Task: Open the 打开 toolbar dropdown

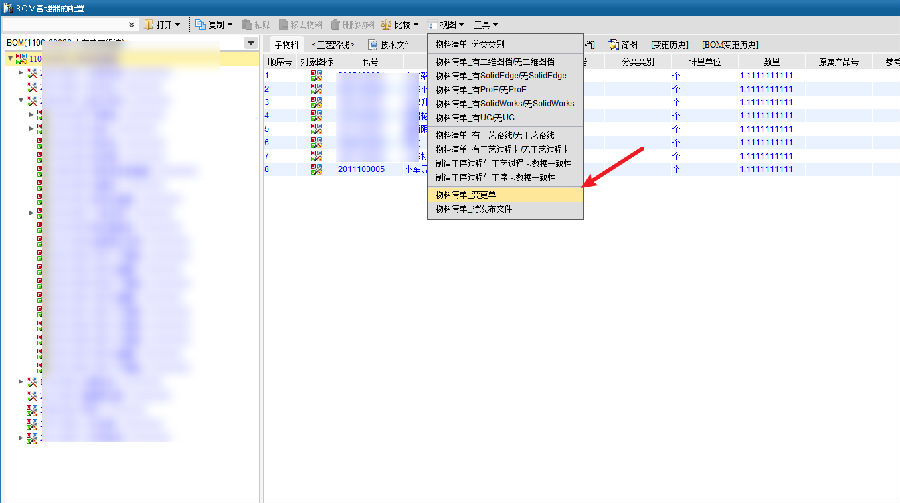Action: (162, 25)
